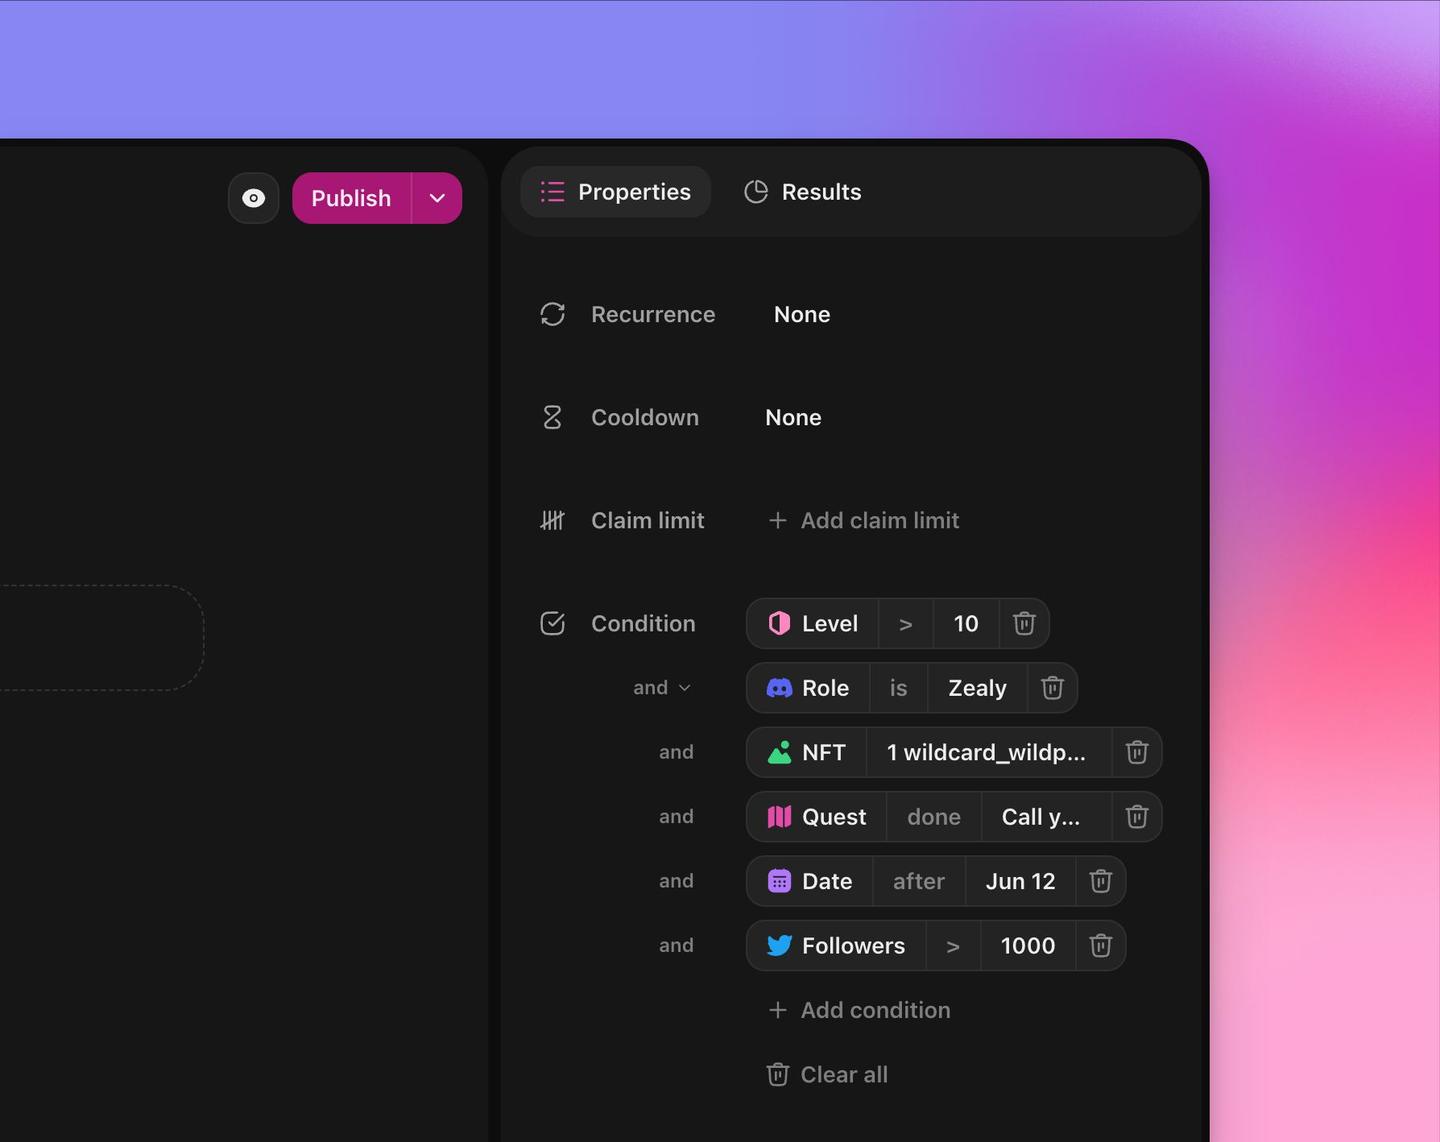
Task: Remove the Followers condition using the trash icon
Action: point(1101,945)
